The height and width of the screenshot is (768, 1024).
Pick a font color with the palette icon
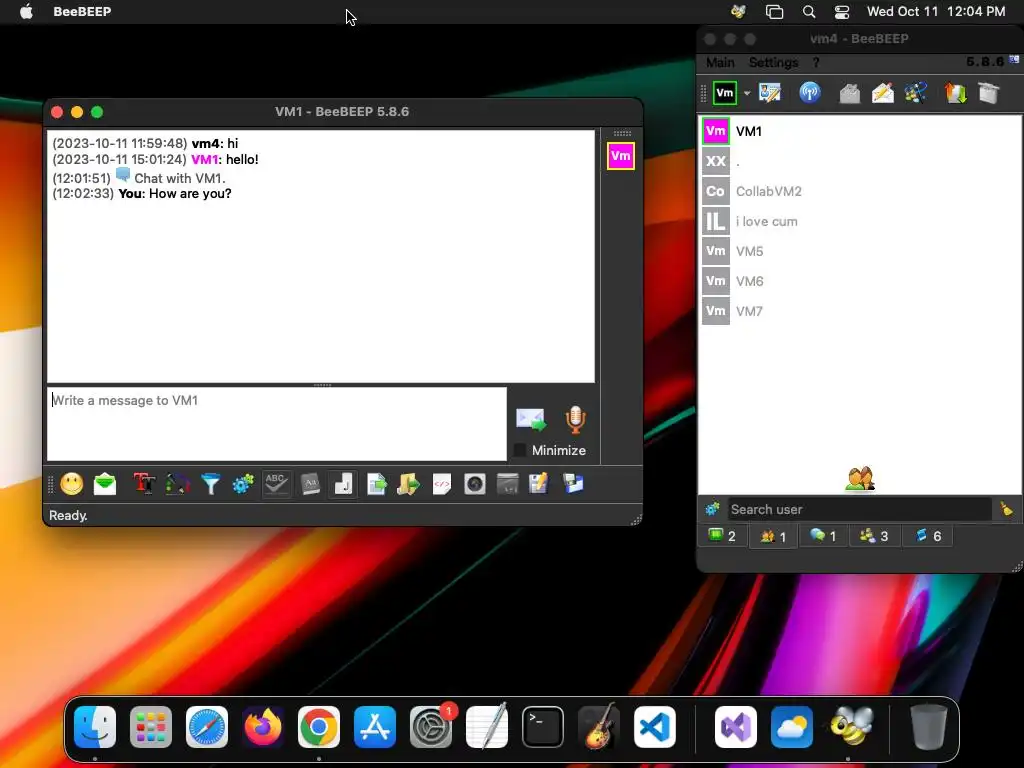(x=177, y=484)
